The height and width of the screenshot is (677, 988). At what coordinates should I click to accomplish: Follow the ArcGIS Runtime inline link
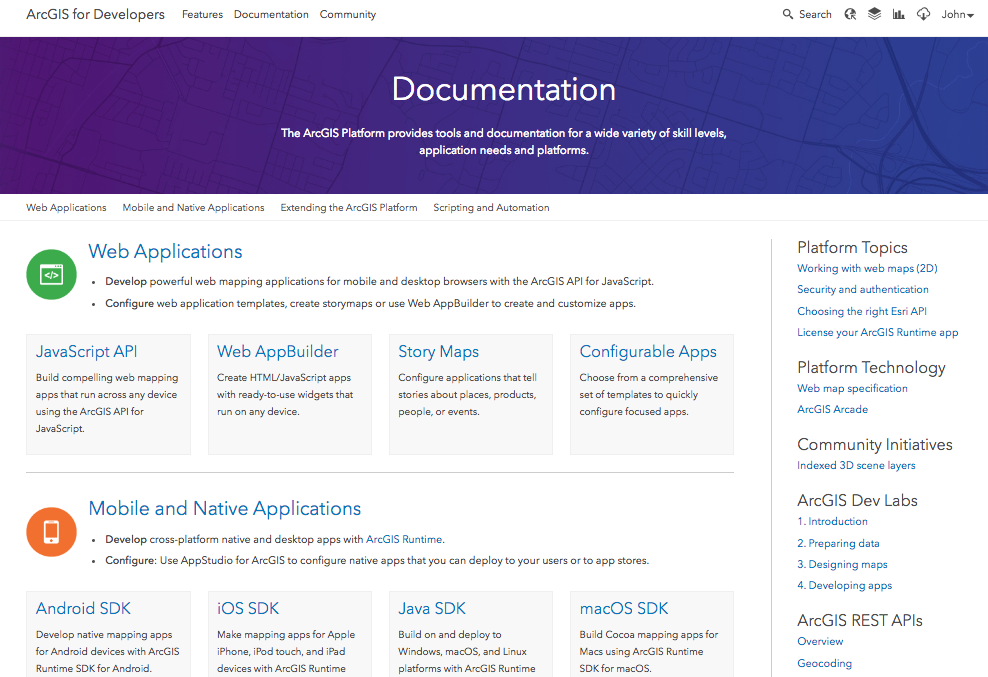point(404,540)
